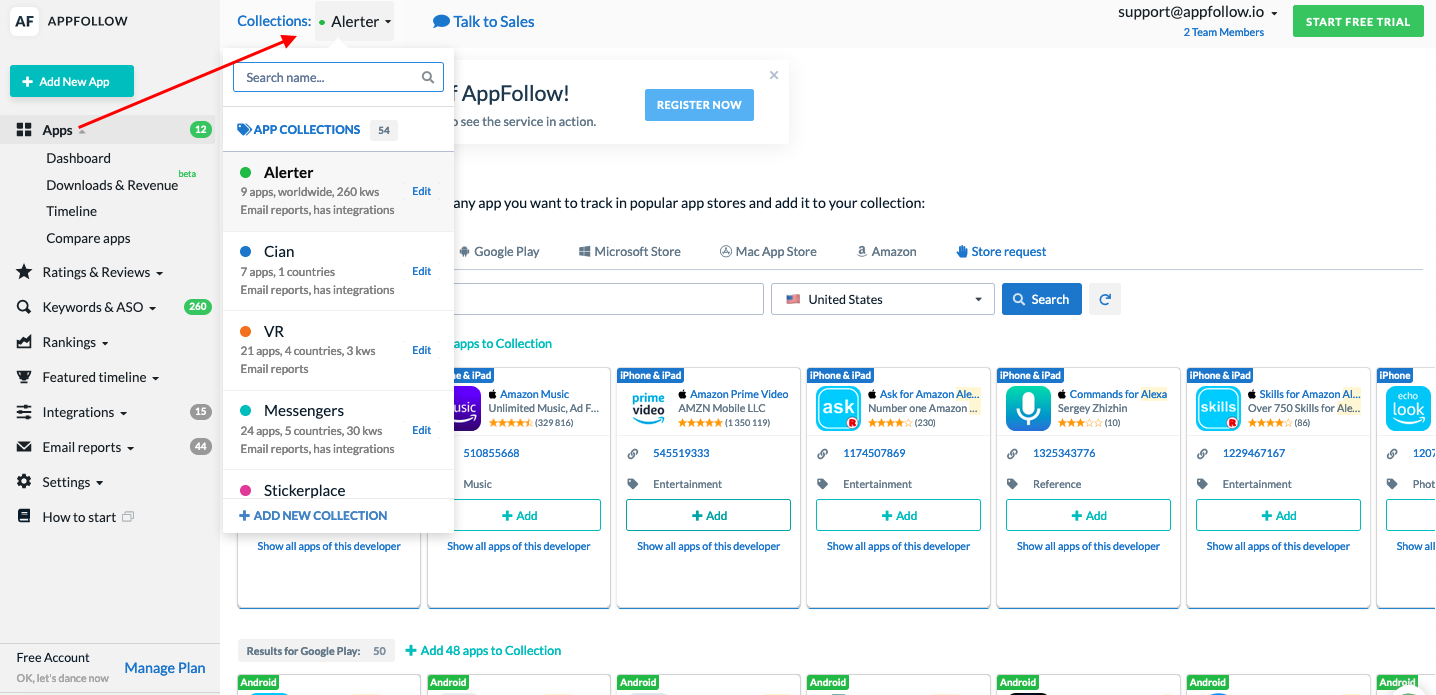This screenshot has width=1436, height=695.
Task: Click Start Free Trial button
Action: [x=1357, y=21]
